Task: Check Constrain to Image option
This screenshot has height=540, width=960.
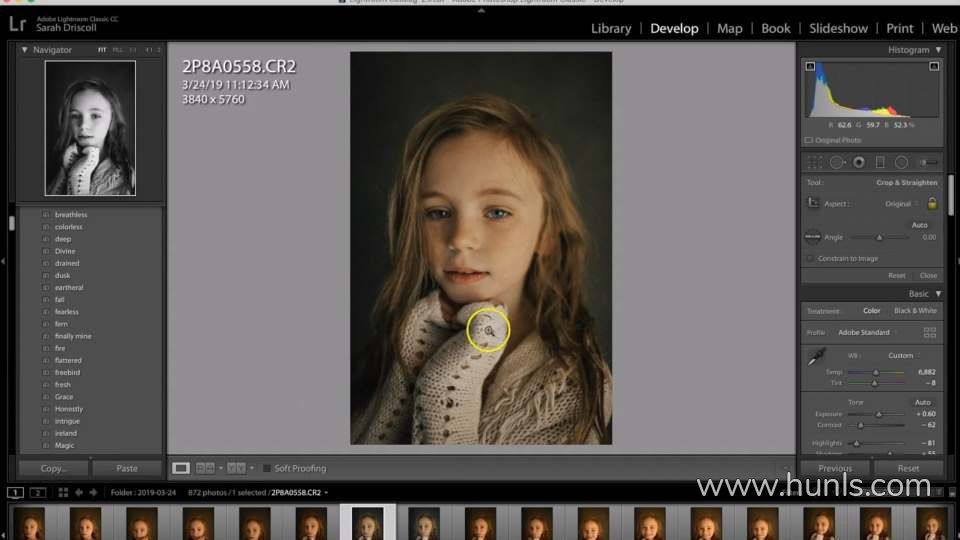Action: [x=810, y=258]
